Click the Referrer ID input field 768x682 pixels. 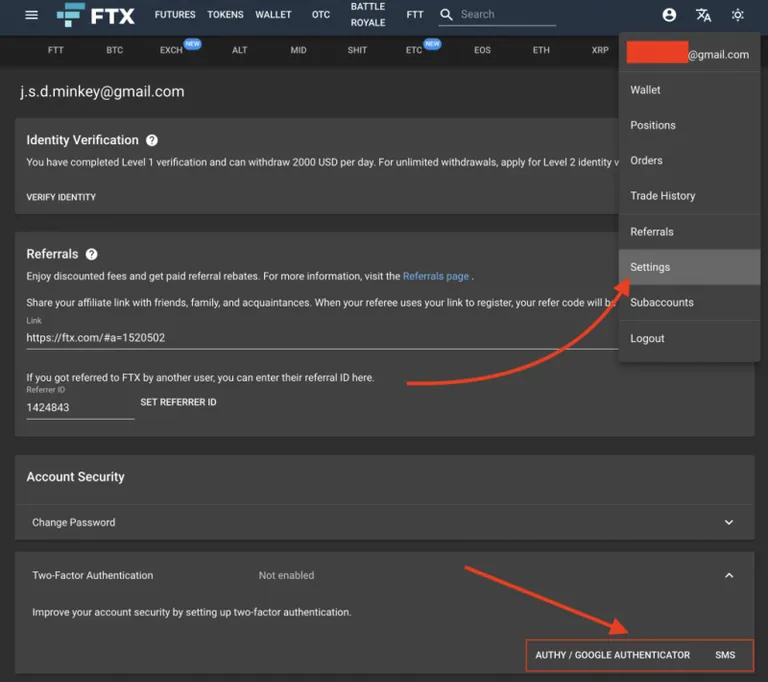pyautogui.click(x=80, y=408)
